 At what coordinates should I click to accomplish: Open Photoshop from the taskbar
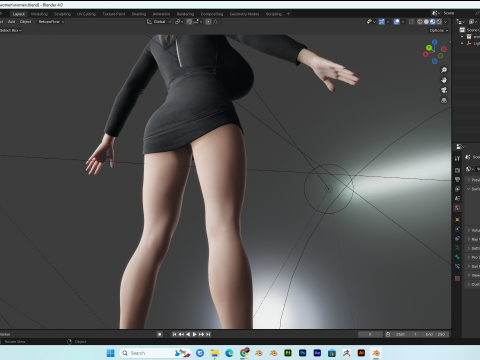tap(302, 353)
